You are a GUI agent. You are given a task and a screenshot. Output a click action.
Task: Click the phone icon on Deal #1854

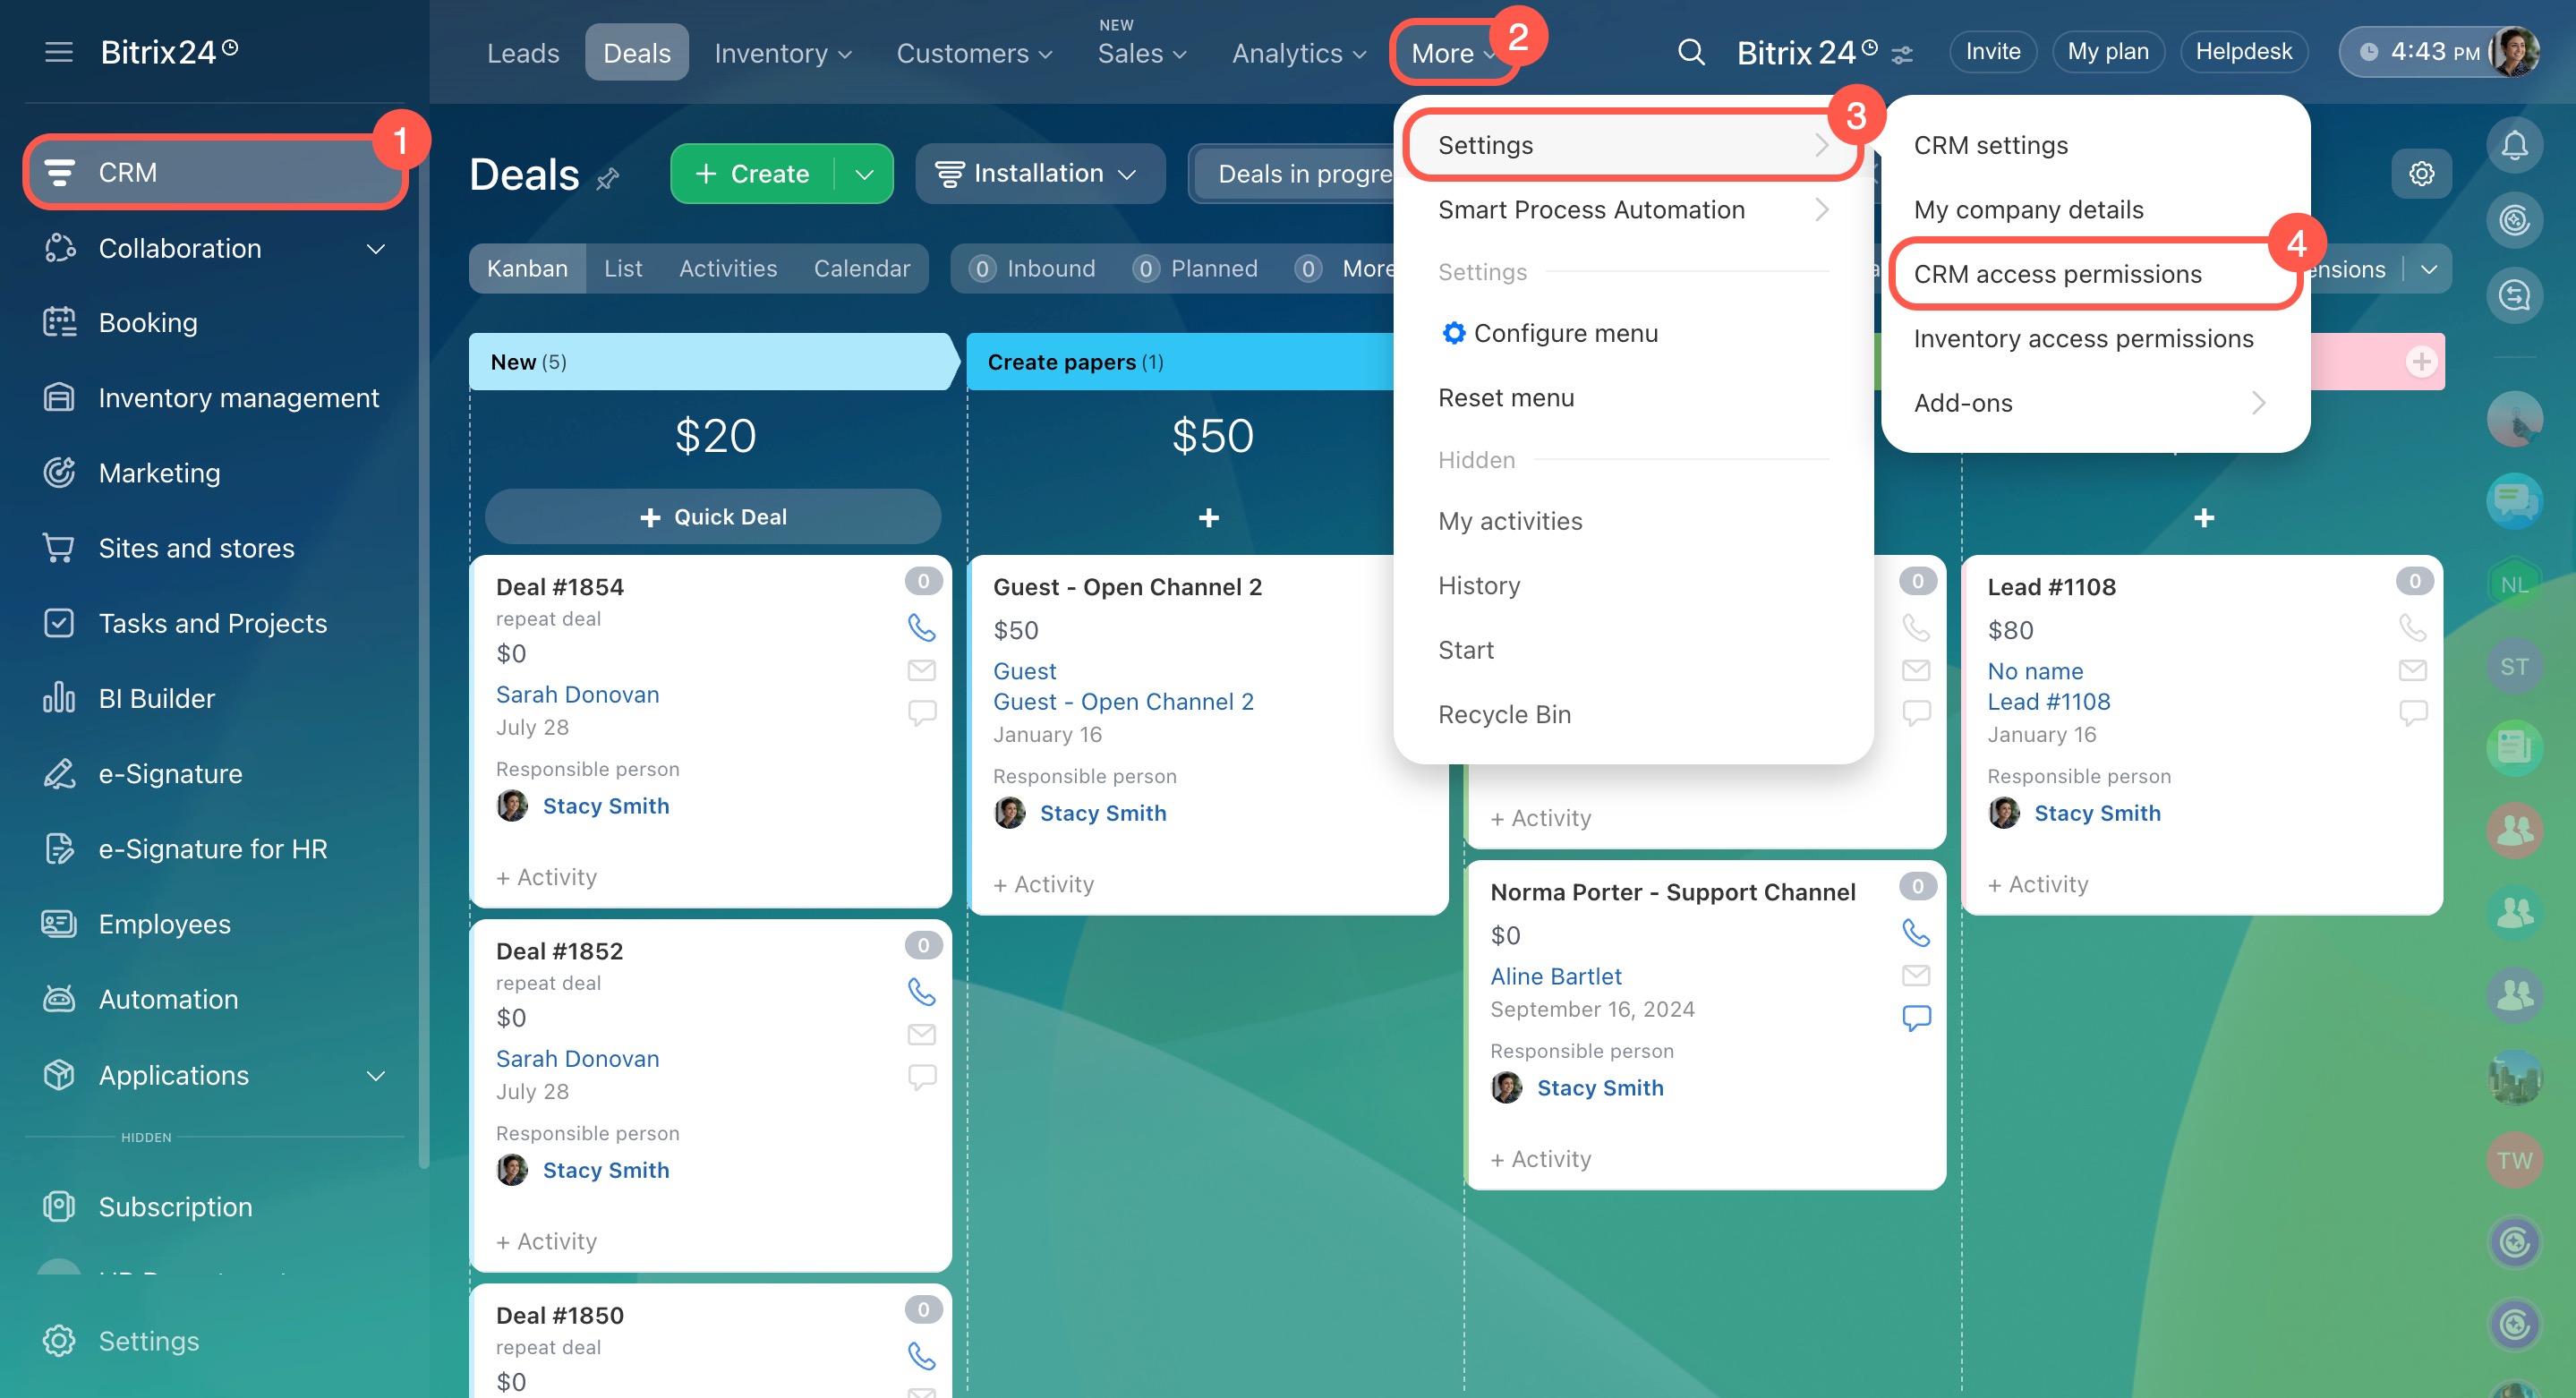coord(921,628)
